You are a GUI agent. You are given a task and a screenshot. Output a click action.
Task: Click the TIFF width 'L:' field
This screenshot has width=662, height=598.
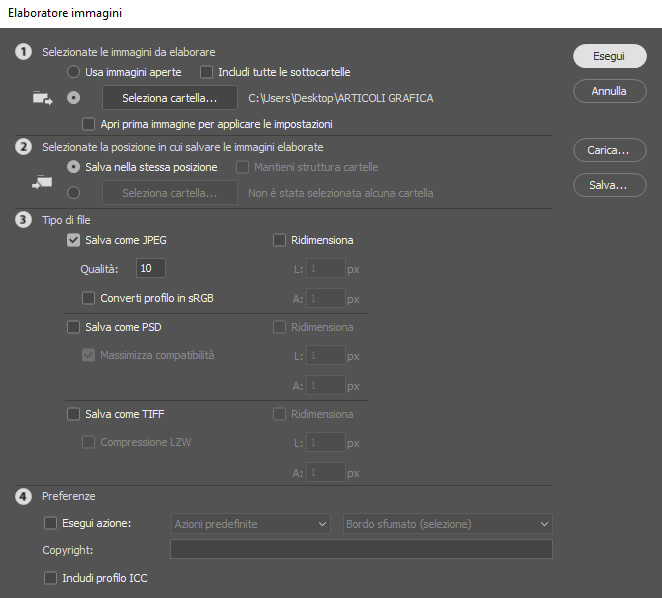[x=326, y=442]
